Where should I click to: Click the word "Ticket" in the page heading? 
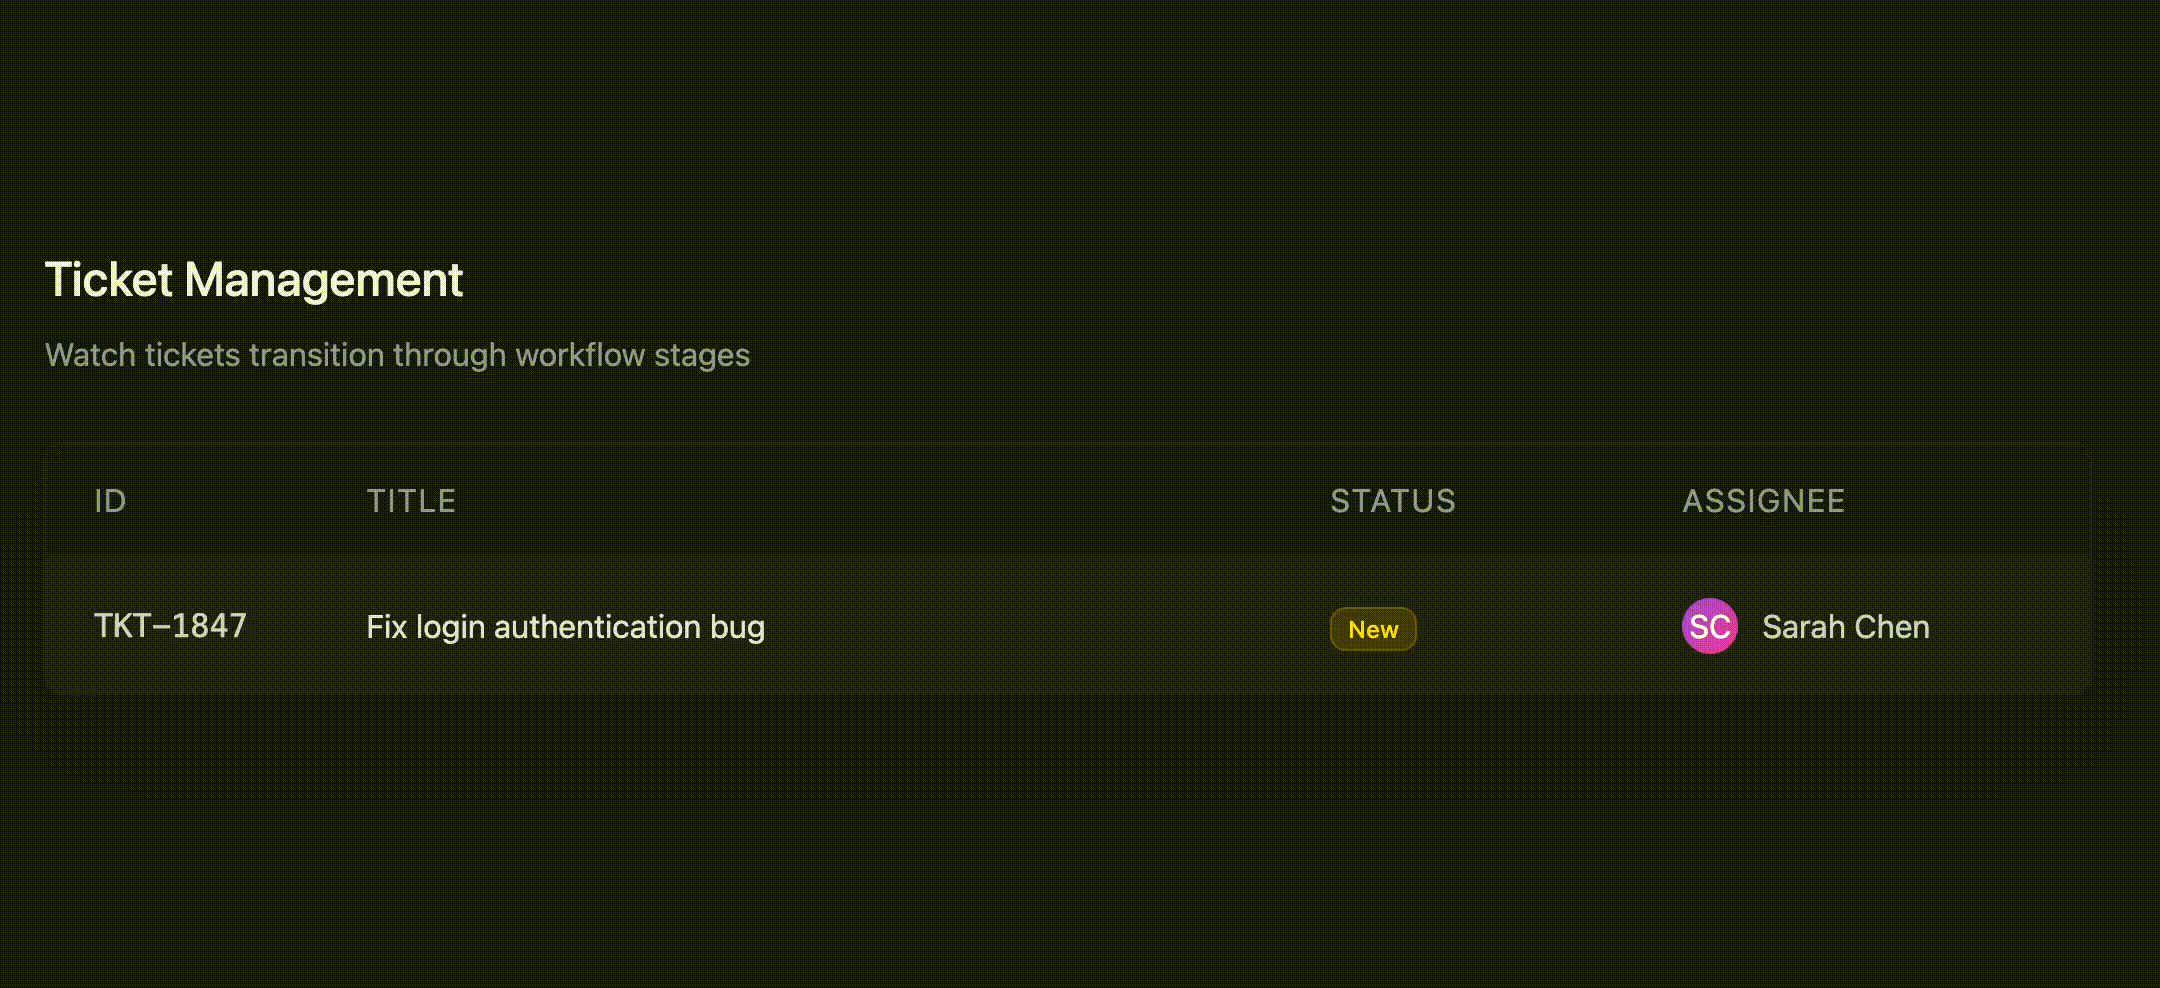pos(109,280)
